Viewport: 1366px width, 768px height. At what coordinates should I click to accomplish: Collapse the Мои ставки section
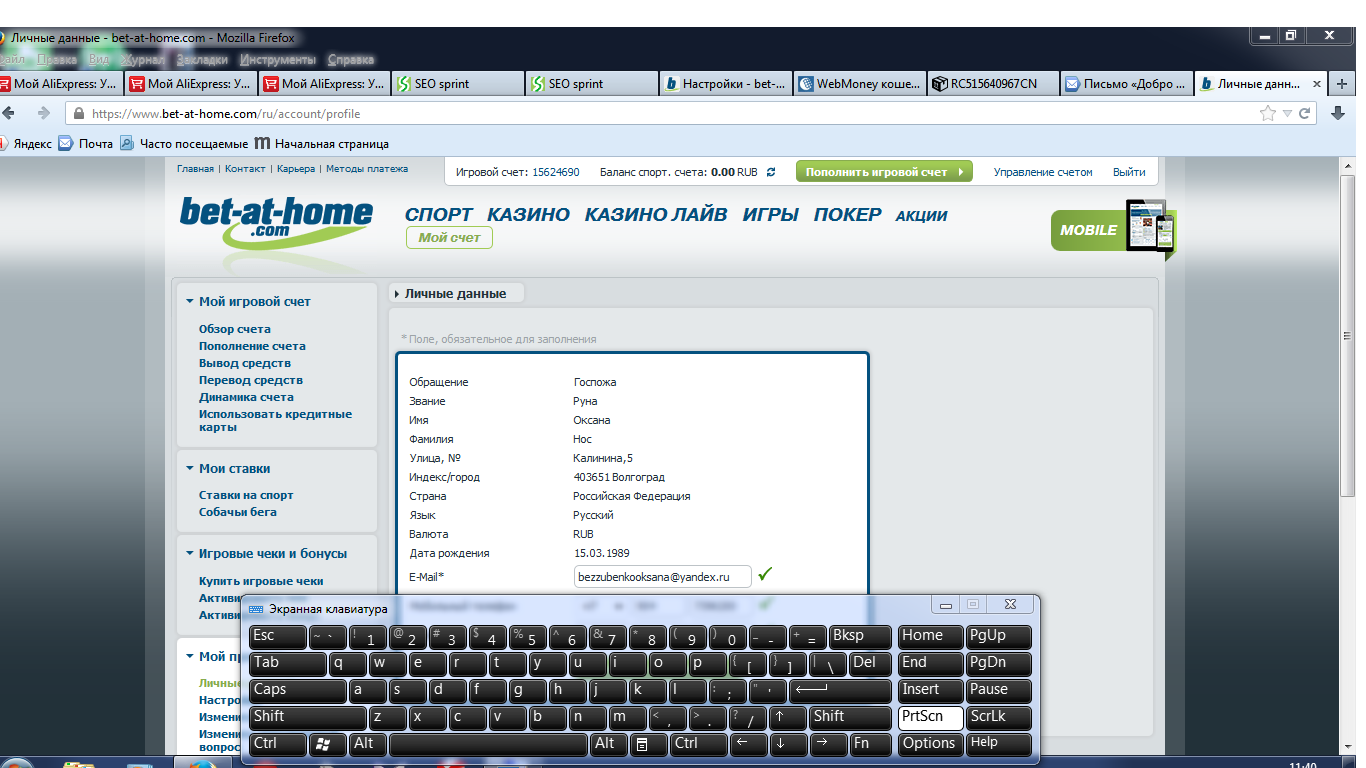pyautogui.click(x=189, y=468)
